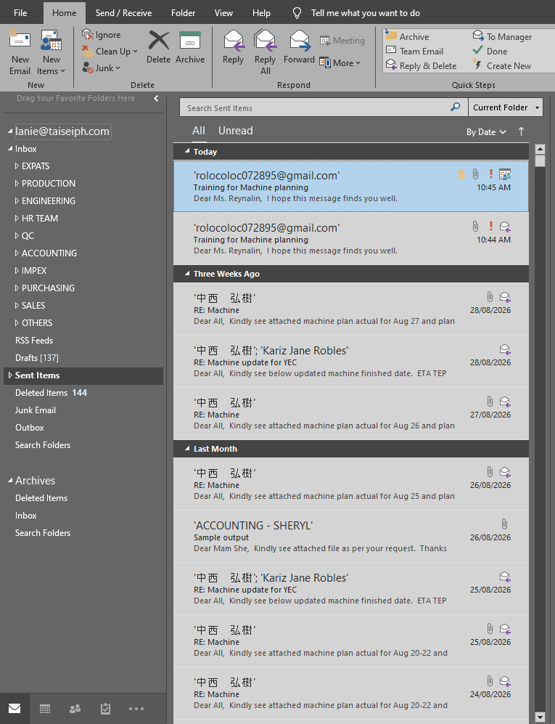555x724 pixels.
Task: Open the Junk Email folder
Action: pos(35,410)
